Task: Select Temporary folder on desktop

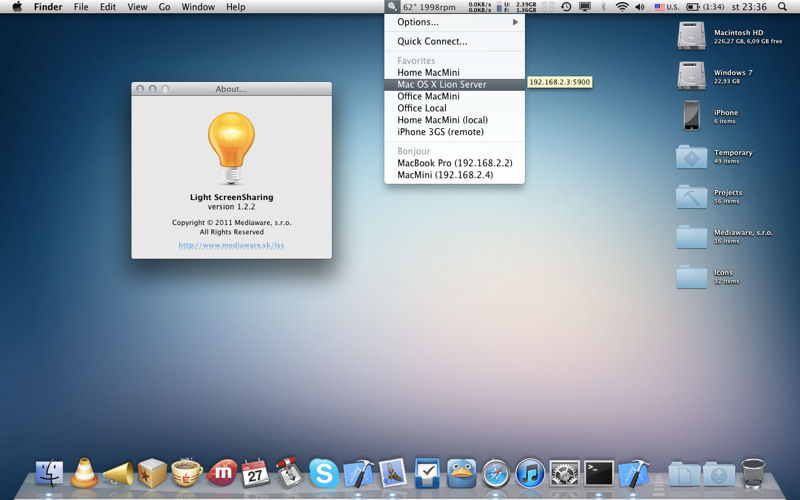Action: pos(691,156)
